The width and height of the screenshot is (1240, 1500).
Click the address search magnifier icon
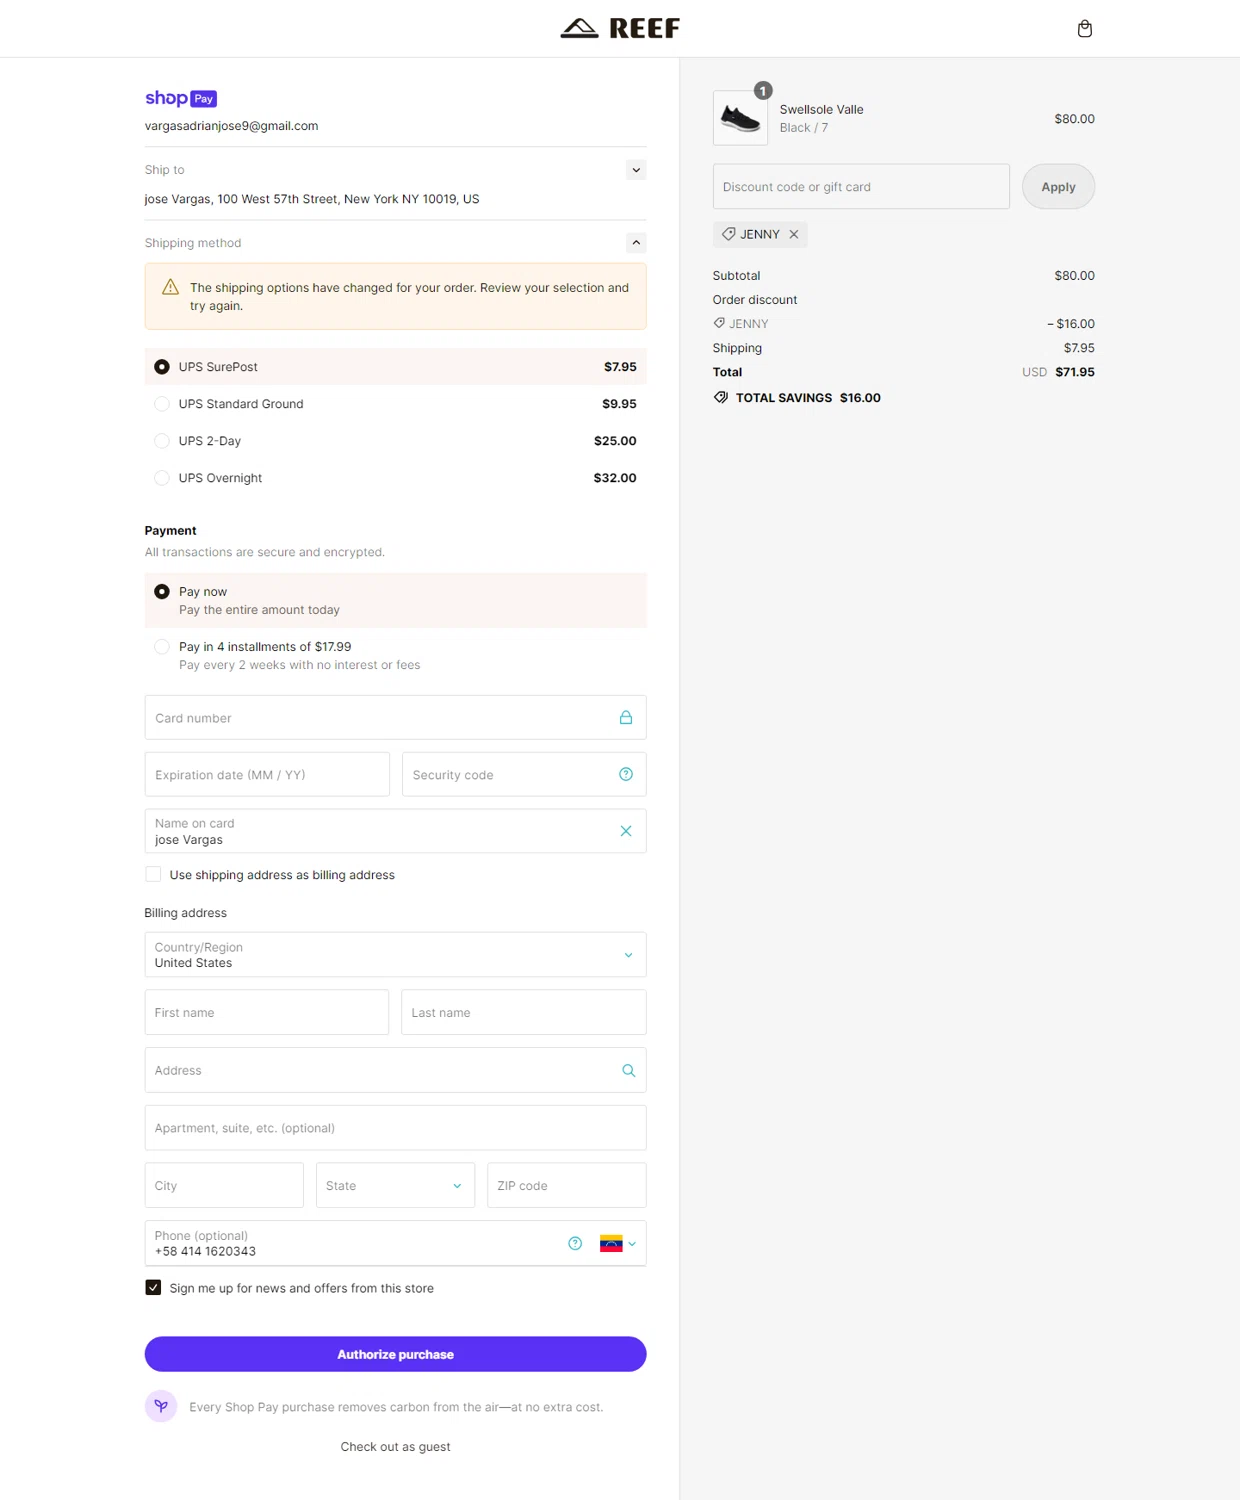[x=628, y=1070]
